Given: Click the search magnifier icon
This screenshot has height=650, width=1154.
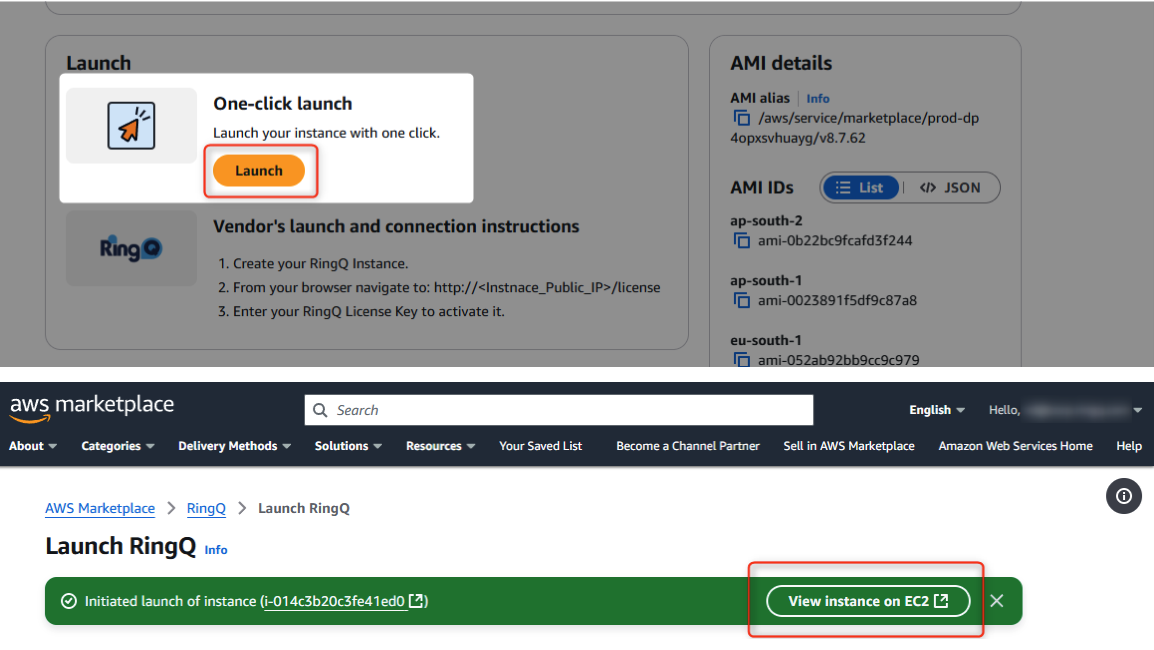Looking at the screenshot, I should tap(320, 410).
